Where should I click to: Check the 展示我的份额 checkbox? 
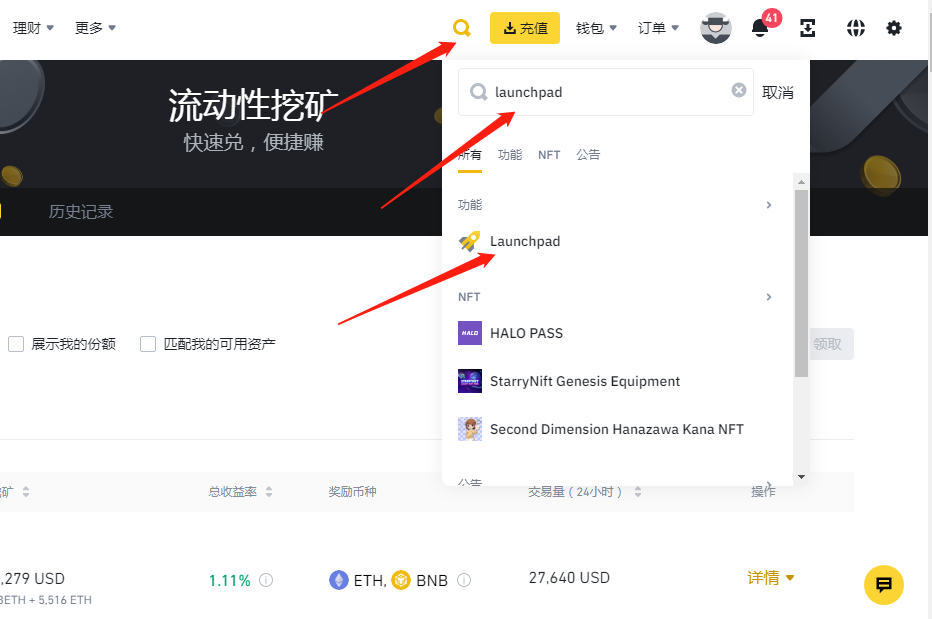point(16,344)
